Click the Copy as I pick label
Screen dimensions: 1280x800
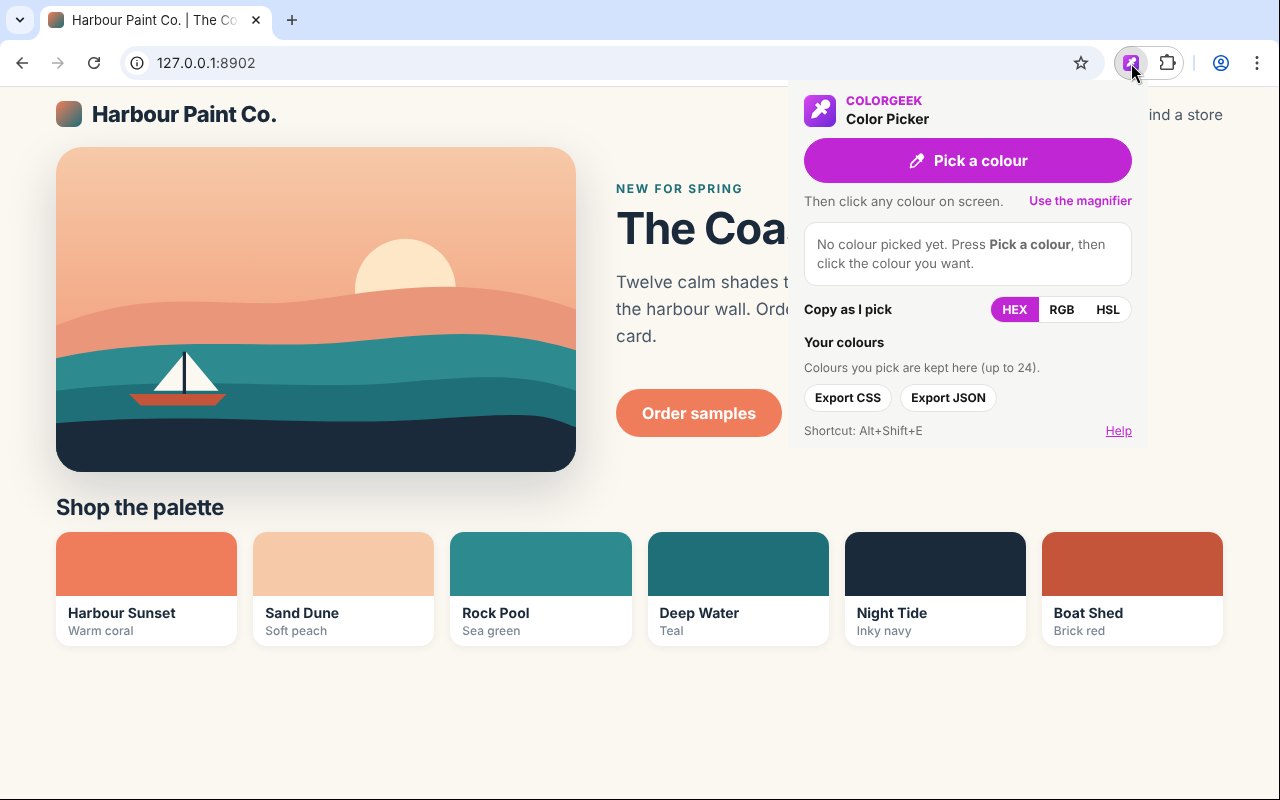[848, 310]
